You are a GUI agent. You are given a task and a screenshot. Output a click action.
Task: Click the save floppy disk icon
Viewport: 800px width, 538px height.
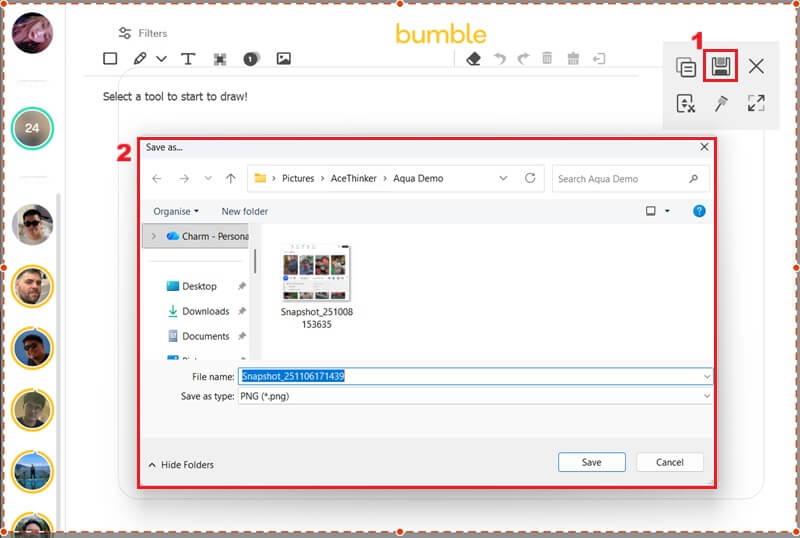(x=720, y=66)
